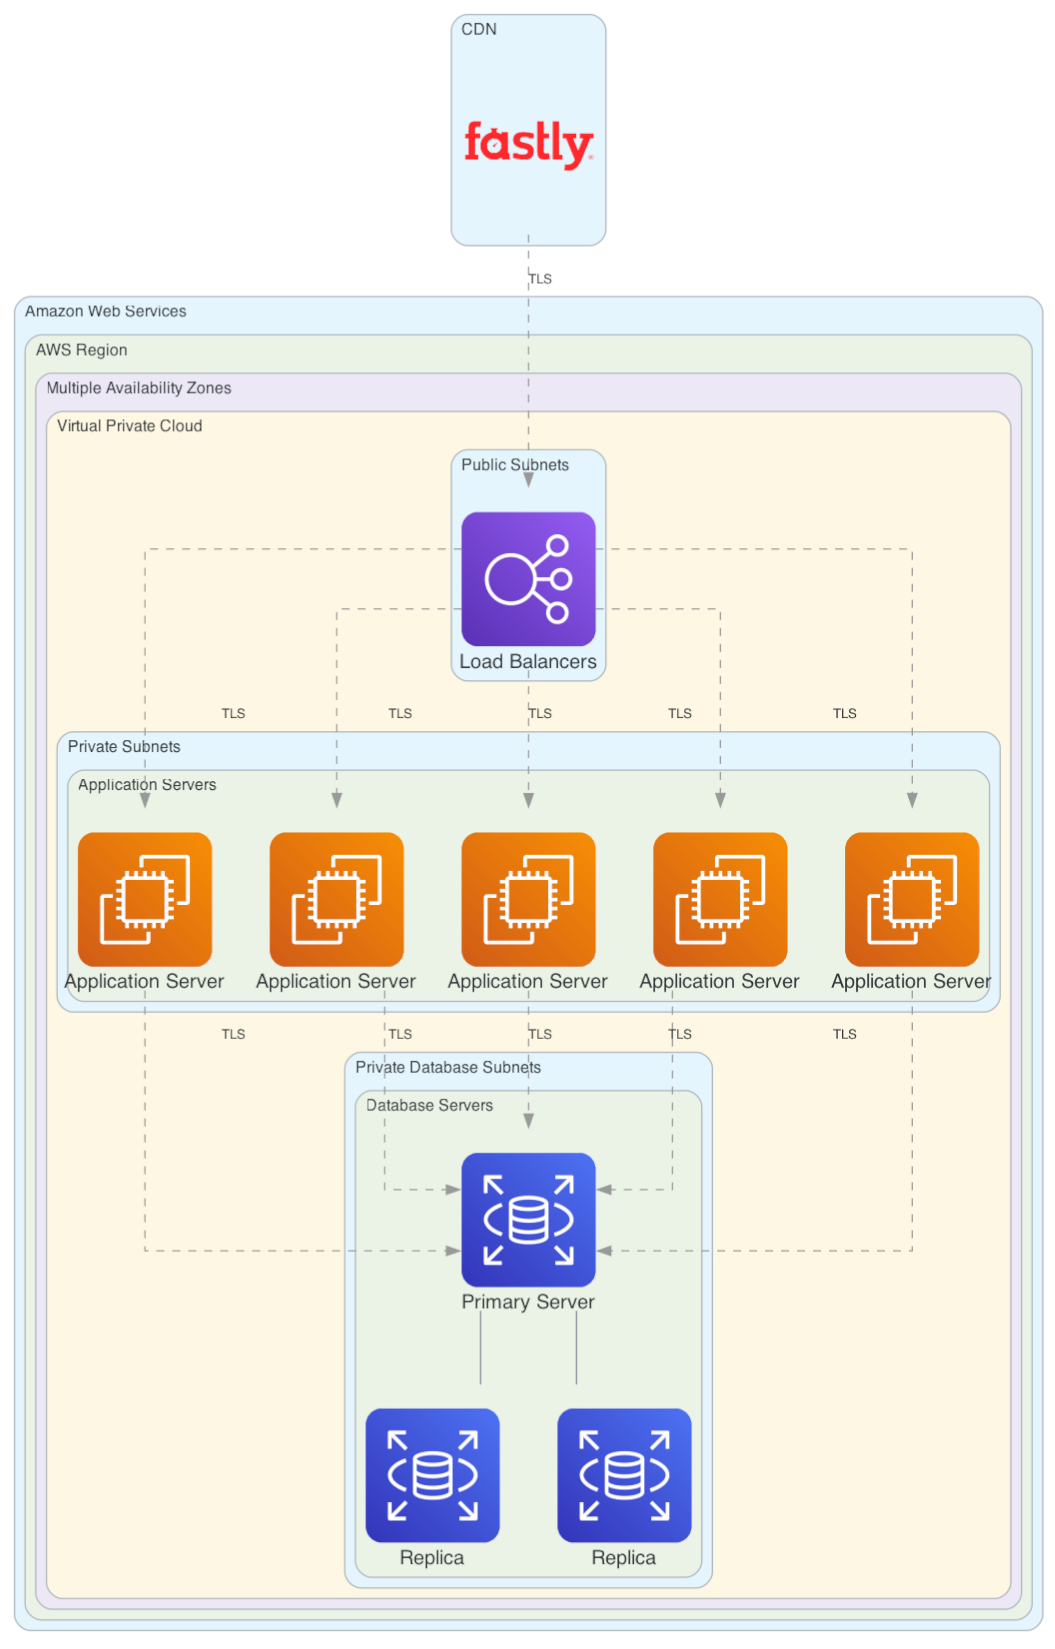Select the second Application Server icon from left
Image resolution: width=1055 pixels, height=1649 pixels.
click(337, 898)
